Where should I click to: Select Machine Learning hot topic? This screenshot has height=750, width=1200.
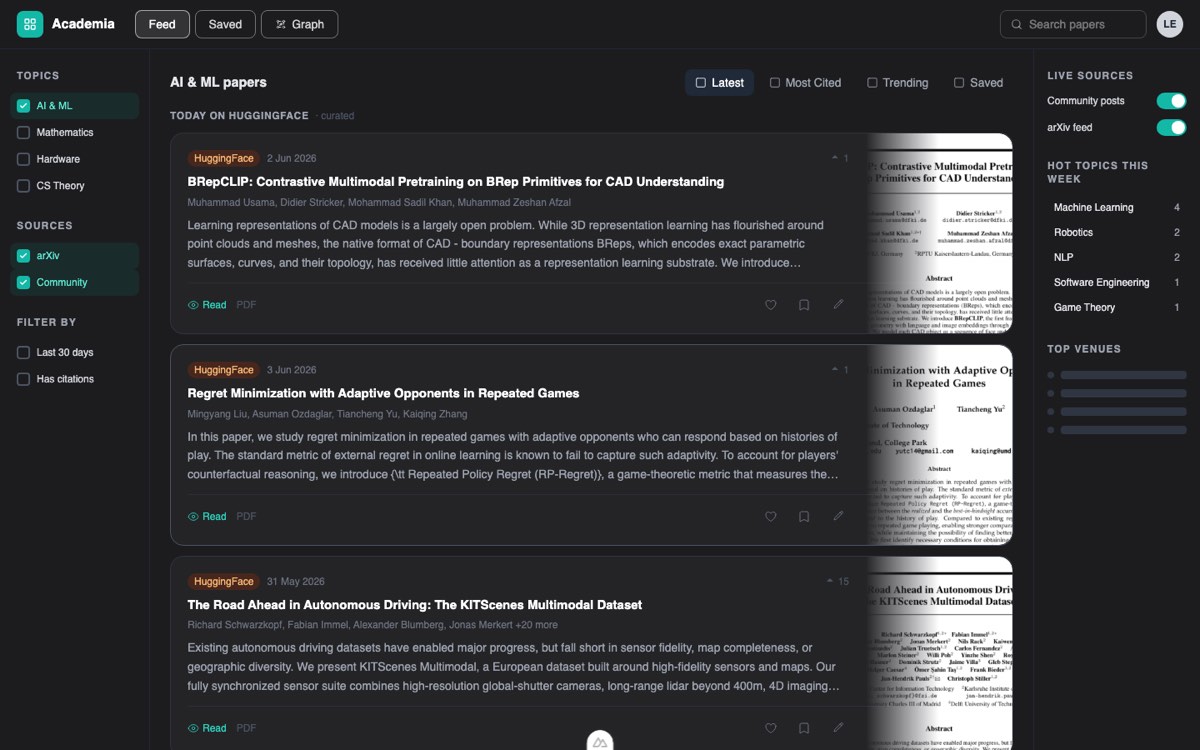pyautogui.click(x=1117, y=208)
